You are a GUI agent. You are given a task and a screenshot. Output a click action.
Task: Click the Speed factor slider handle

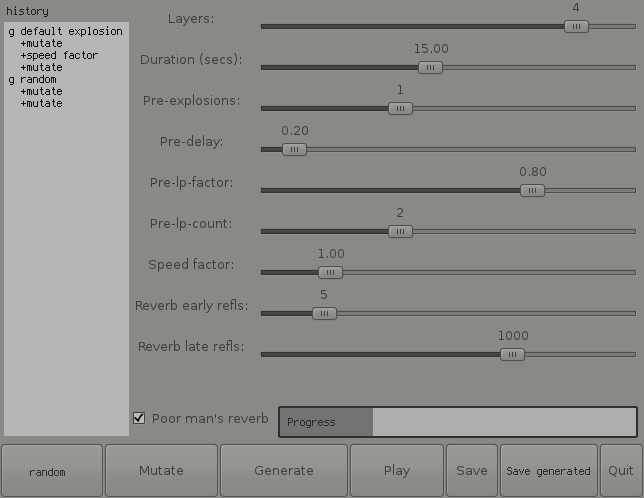tap(330, 272)
